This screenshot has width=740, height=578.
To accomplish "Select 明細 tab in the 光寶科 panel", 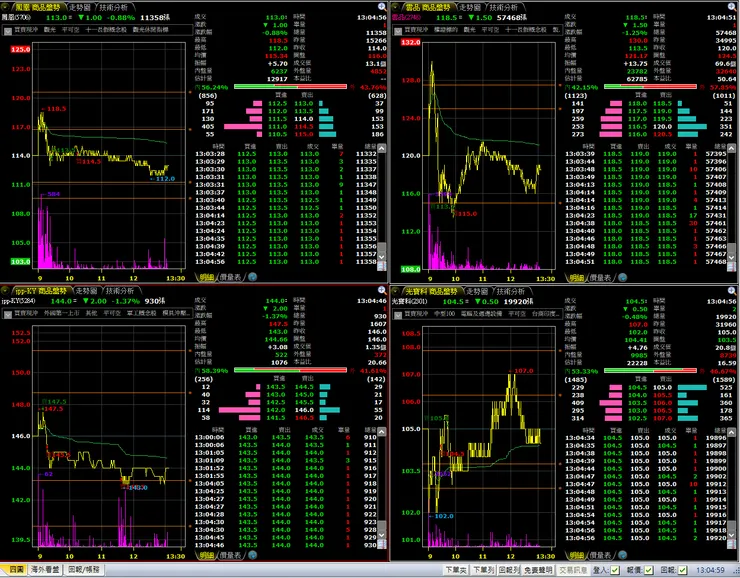I will pyautogui.click(x=577, y=555).
